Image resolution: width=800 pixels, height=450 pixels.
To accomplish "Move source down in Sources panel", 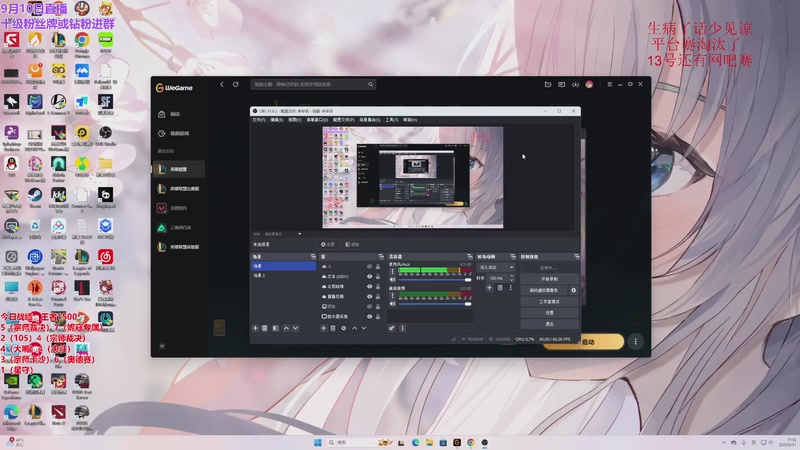I will pyautogui.click(x=364, y=328).
